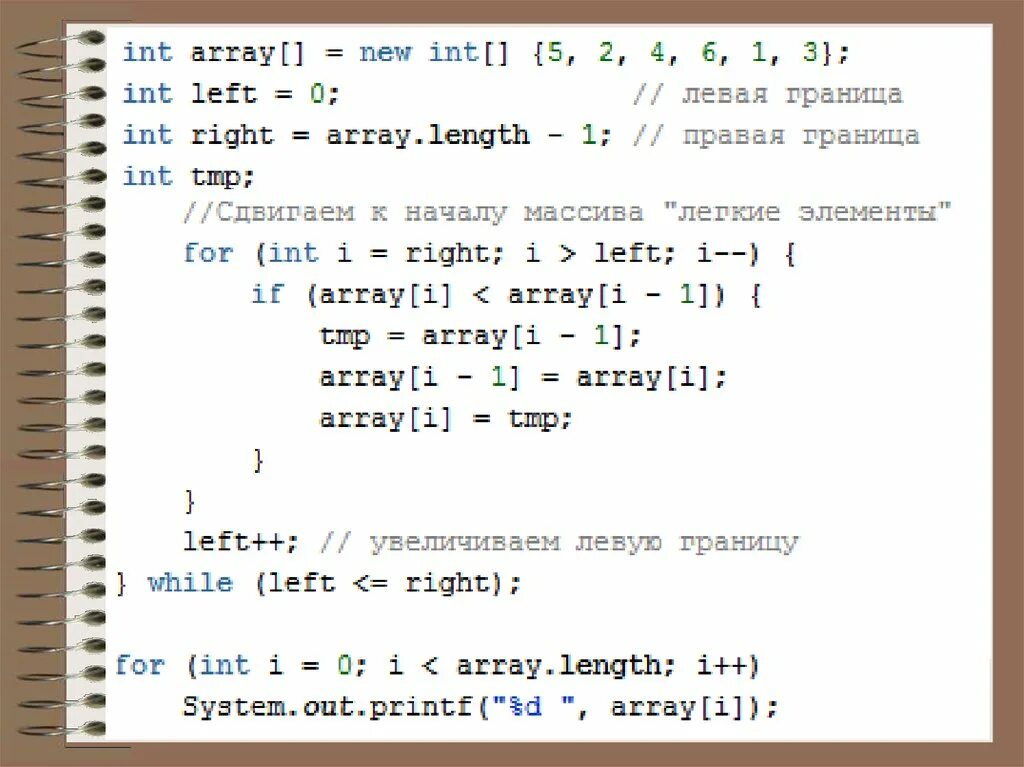This screenshot has width=1024, height=767.
Task: Select the line 'array[i - 1] = array[i];'
Action: pos(522,377)
